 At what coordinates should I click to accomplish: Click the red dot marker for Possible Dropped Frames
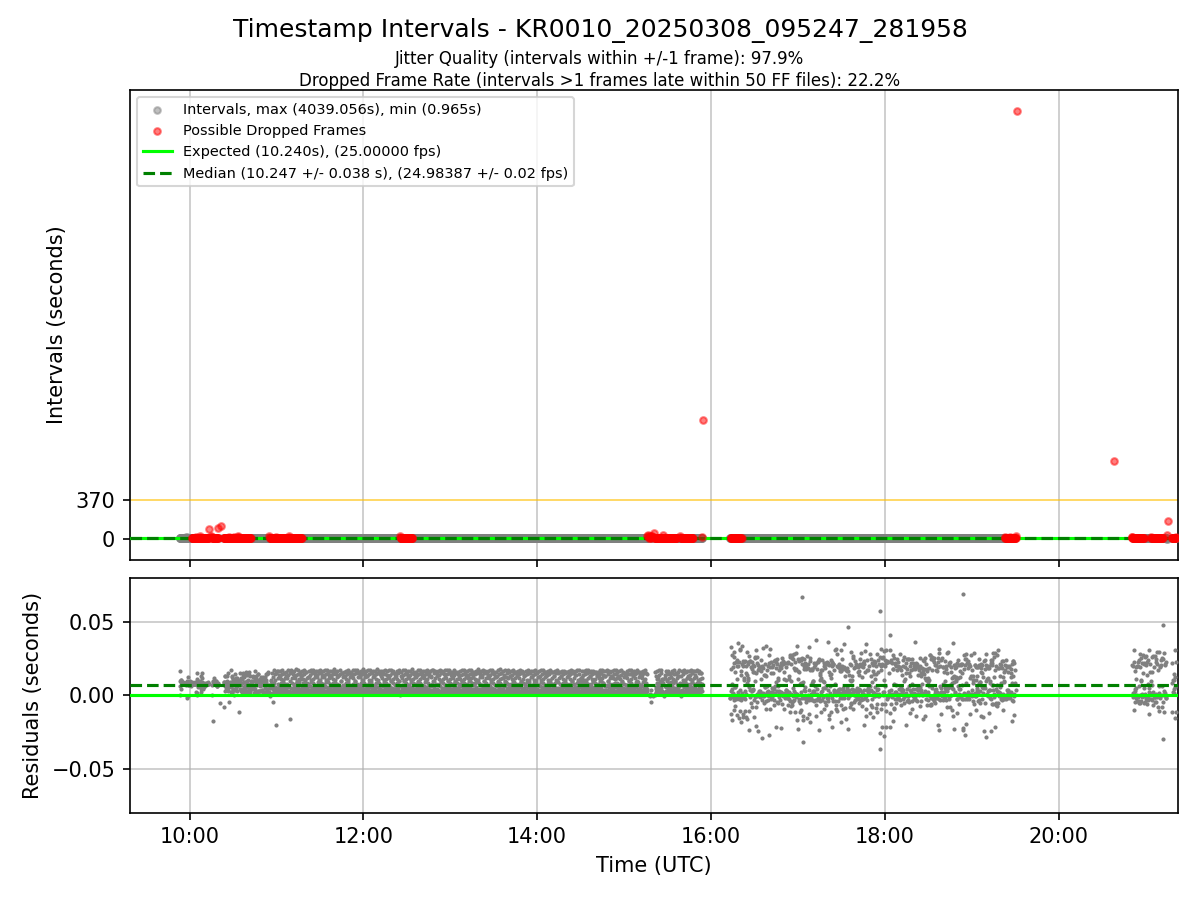point(157,130)
